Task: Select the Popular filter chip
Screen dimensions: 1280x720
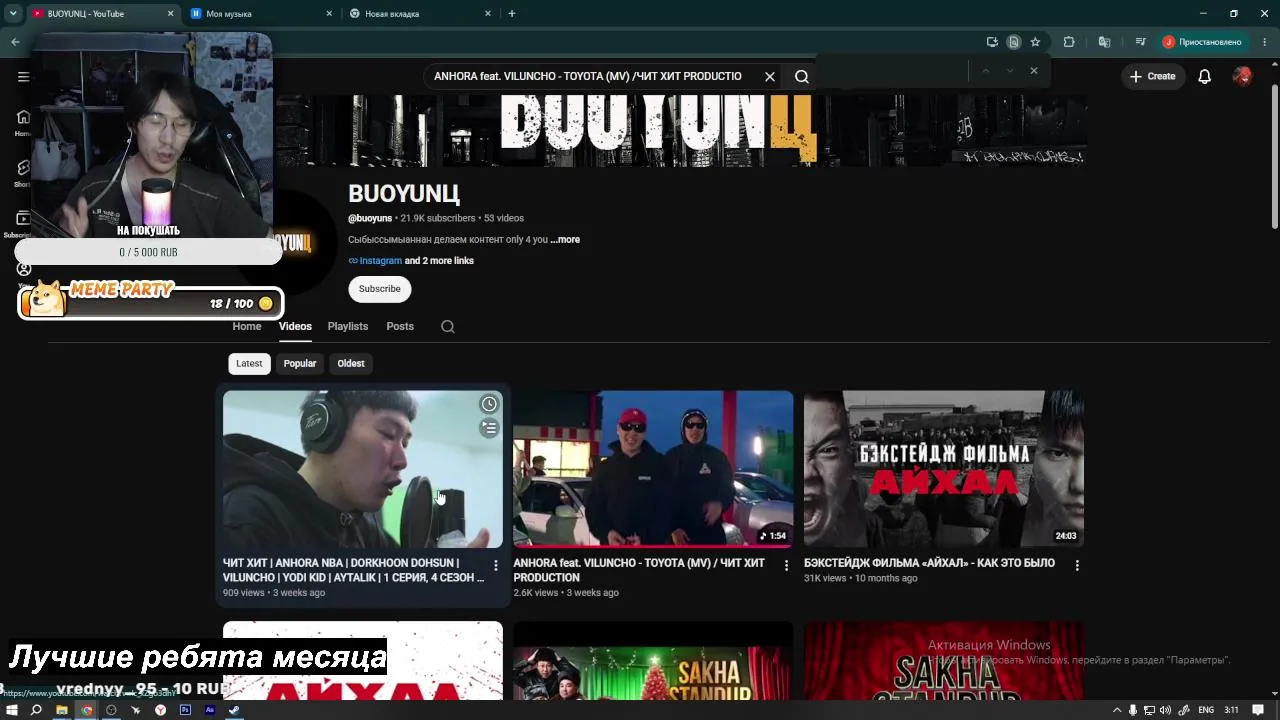Action: [x=300, y=364]
